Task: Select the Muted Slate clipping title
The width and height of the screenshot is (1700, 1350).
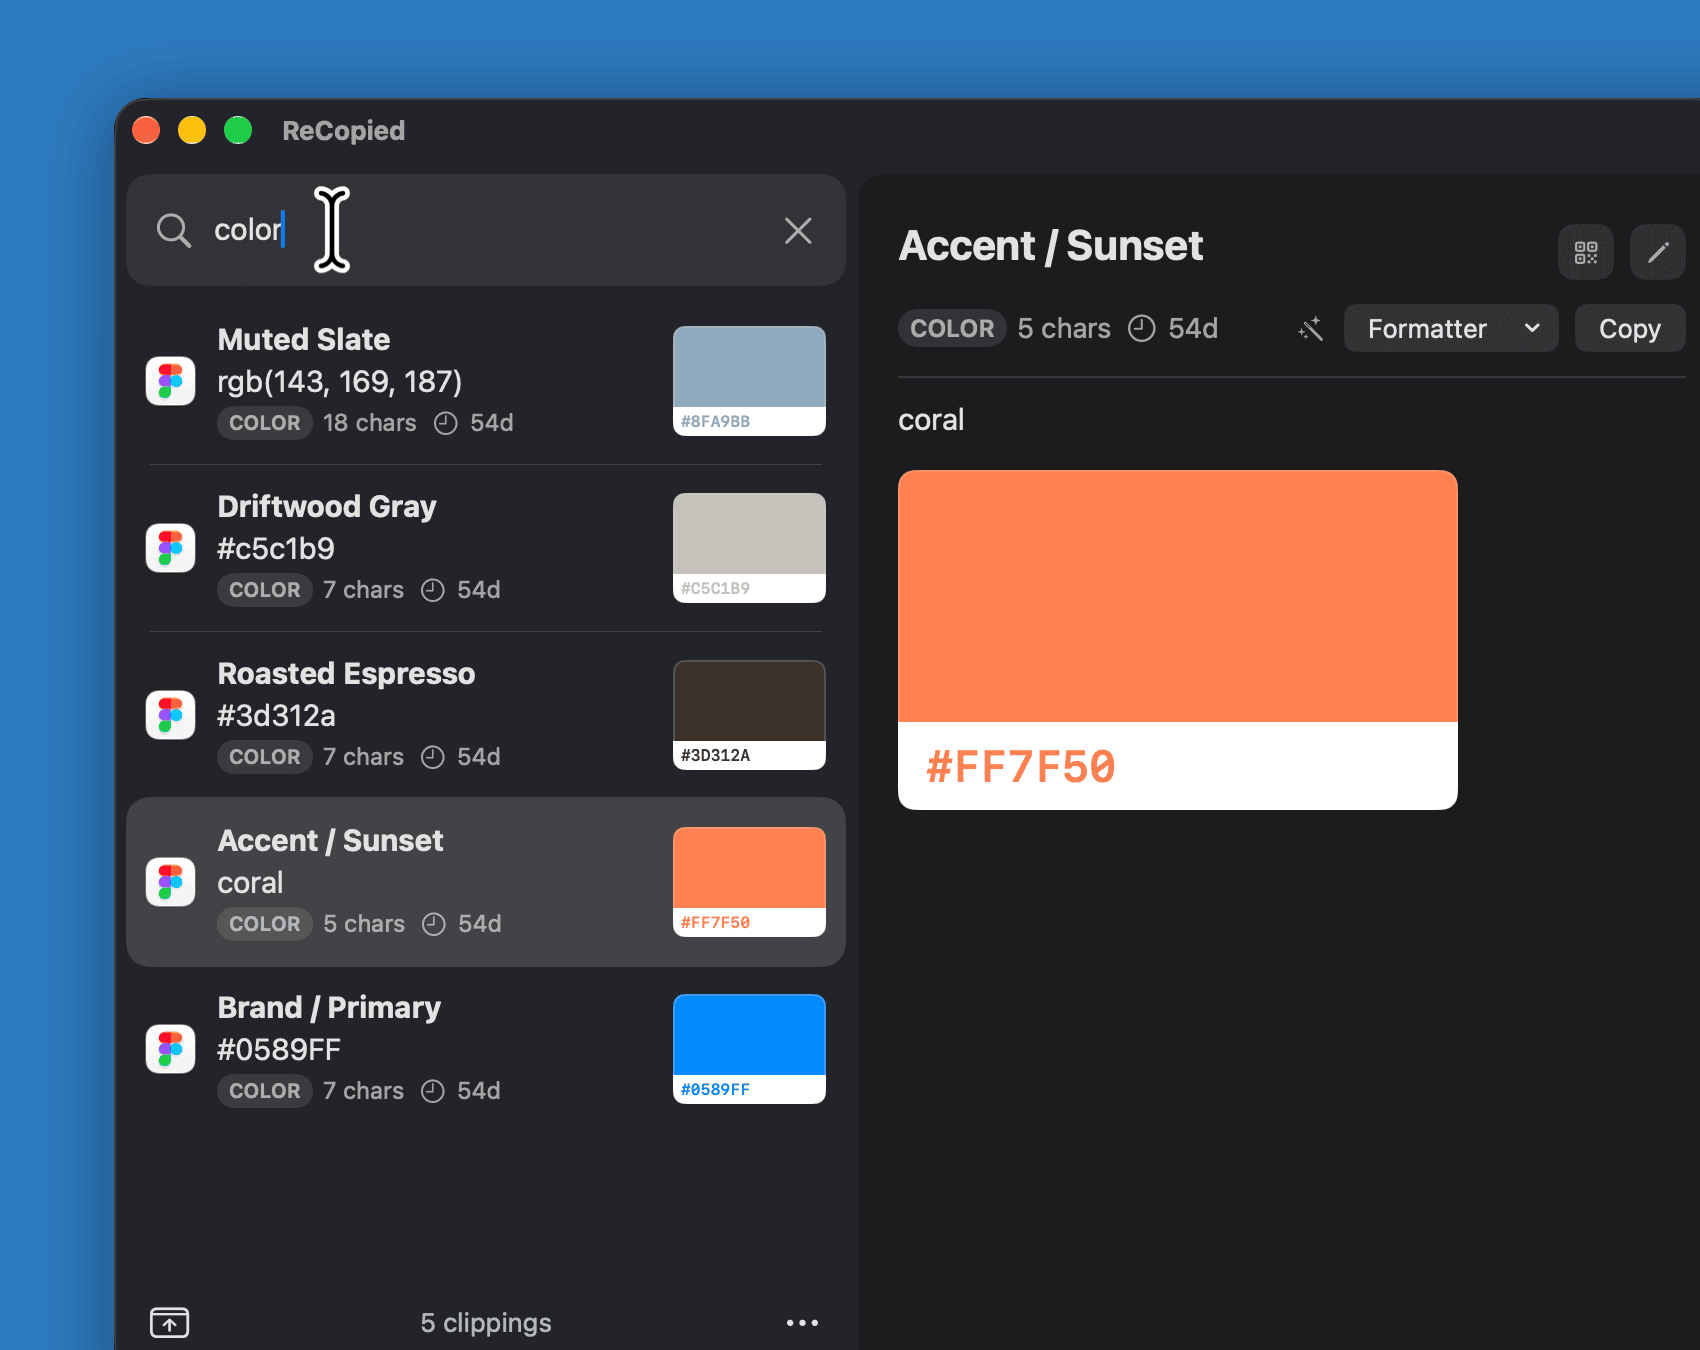Action: pyautogui.click(x=304, y=340)
